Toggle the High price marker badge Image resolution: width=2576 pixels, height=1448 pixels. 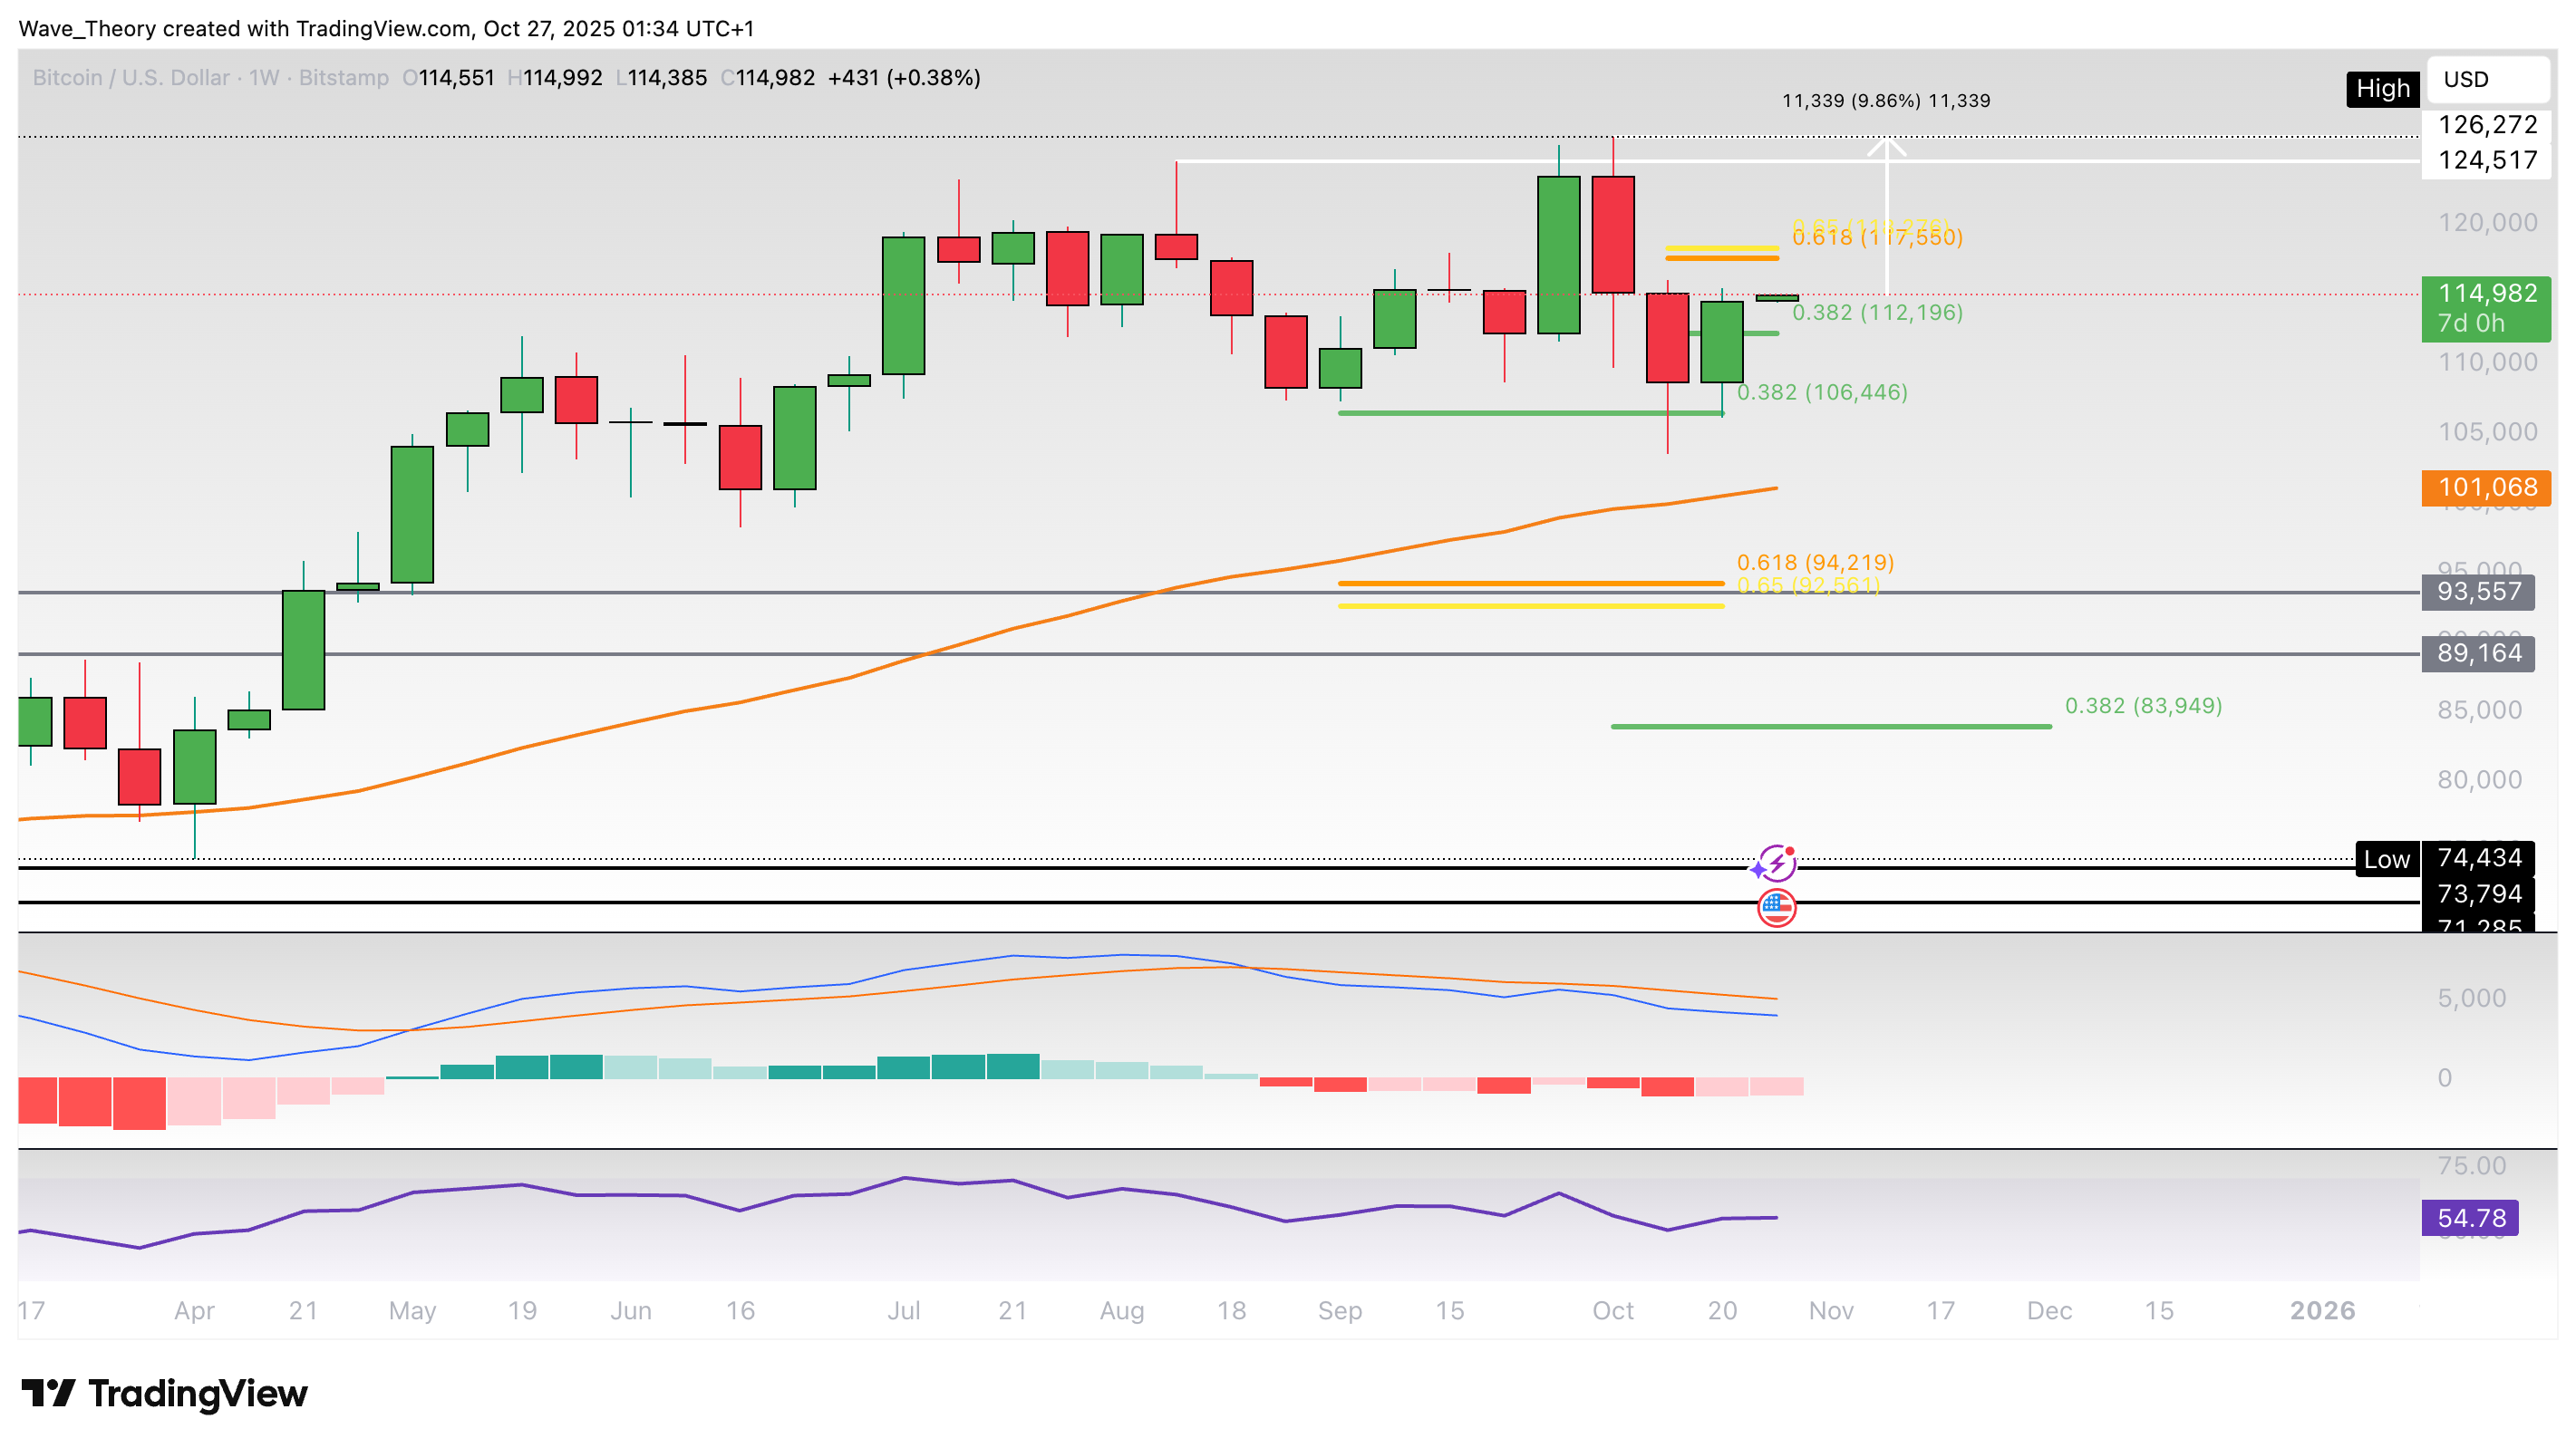(2383, 90)
